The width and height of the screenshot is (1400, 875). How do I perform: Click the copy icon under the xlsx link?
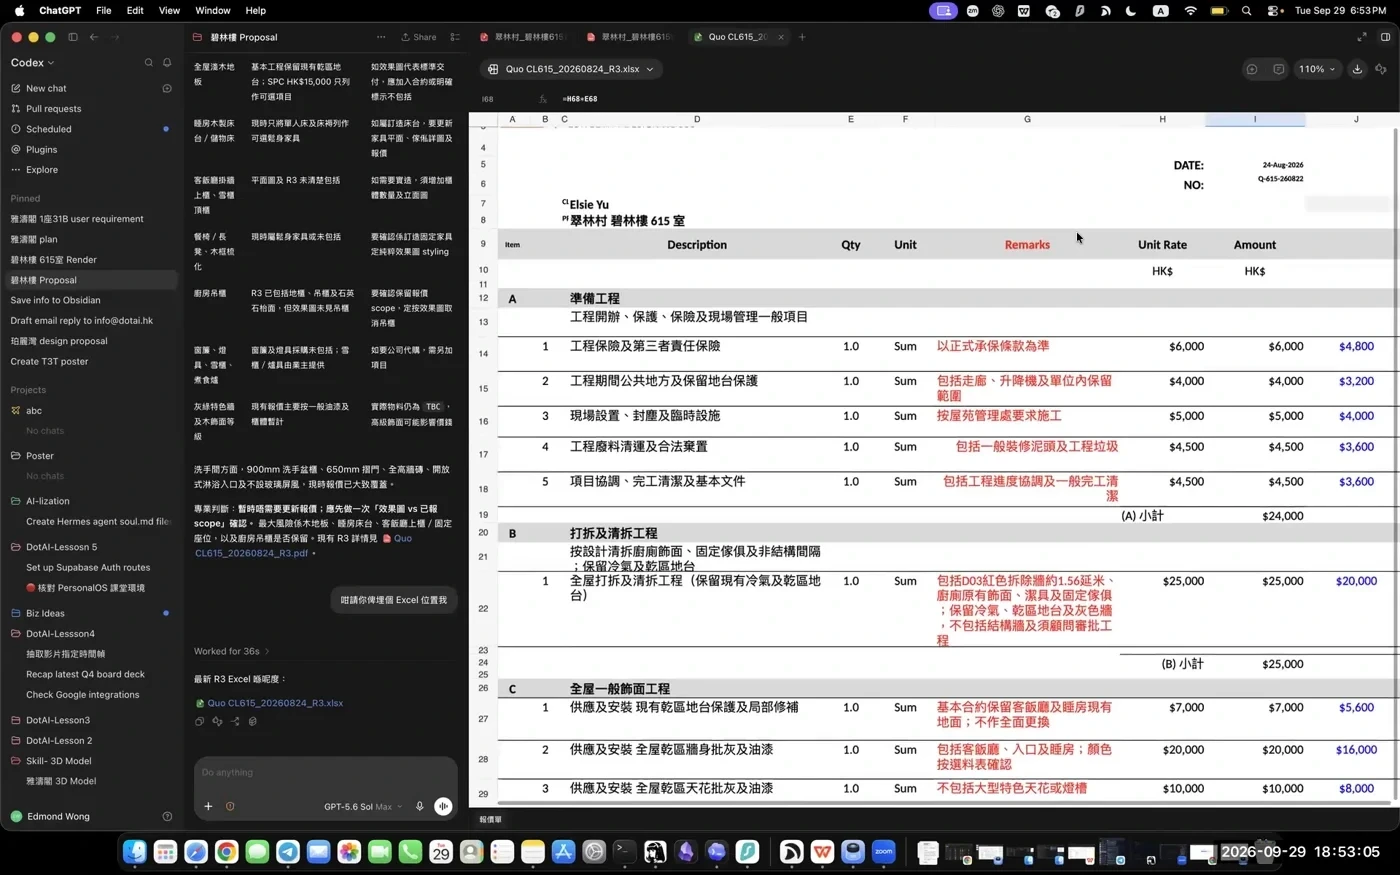pyautogui.click(x=199, y=721)
